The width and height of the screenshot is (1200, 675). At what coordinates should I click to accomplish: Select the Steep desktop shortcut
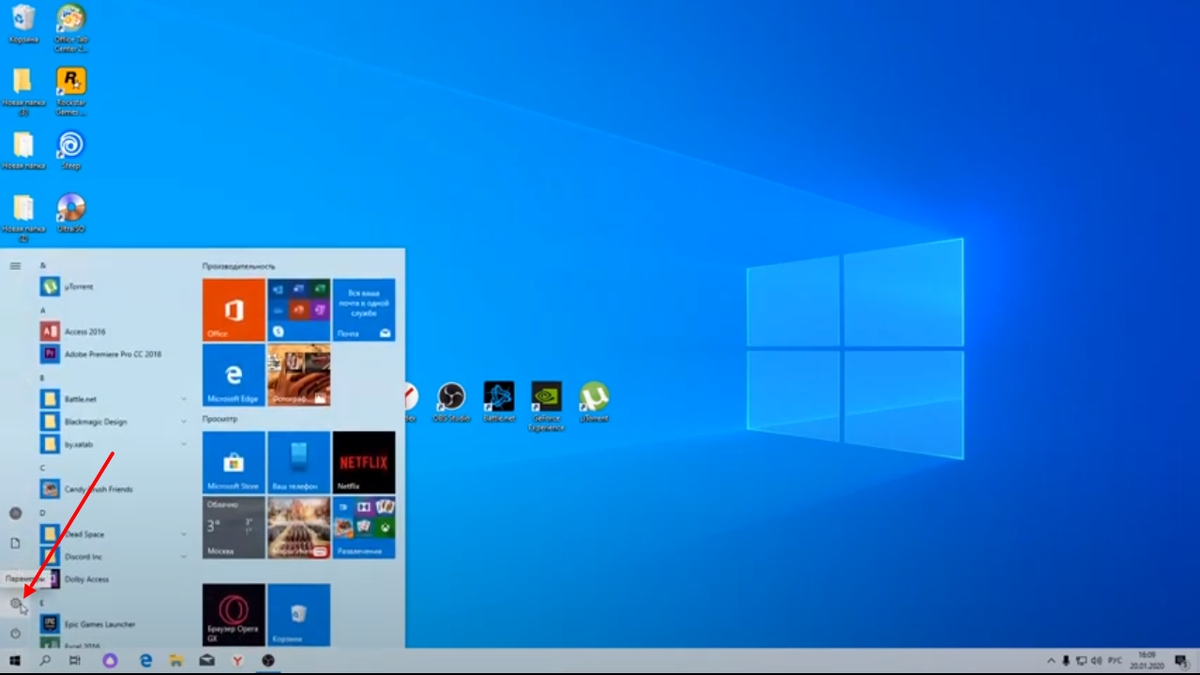pos(71,150)
